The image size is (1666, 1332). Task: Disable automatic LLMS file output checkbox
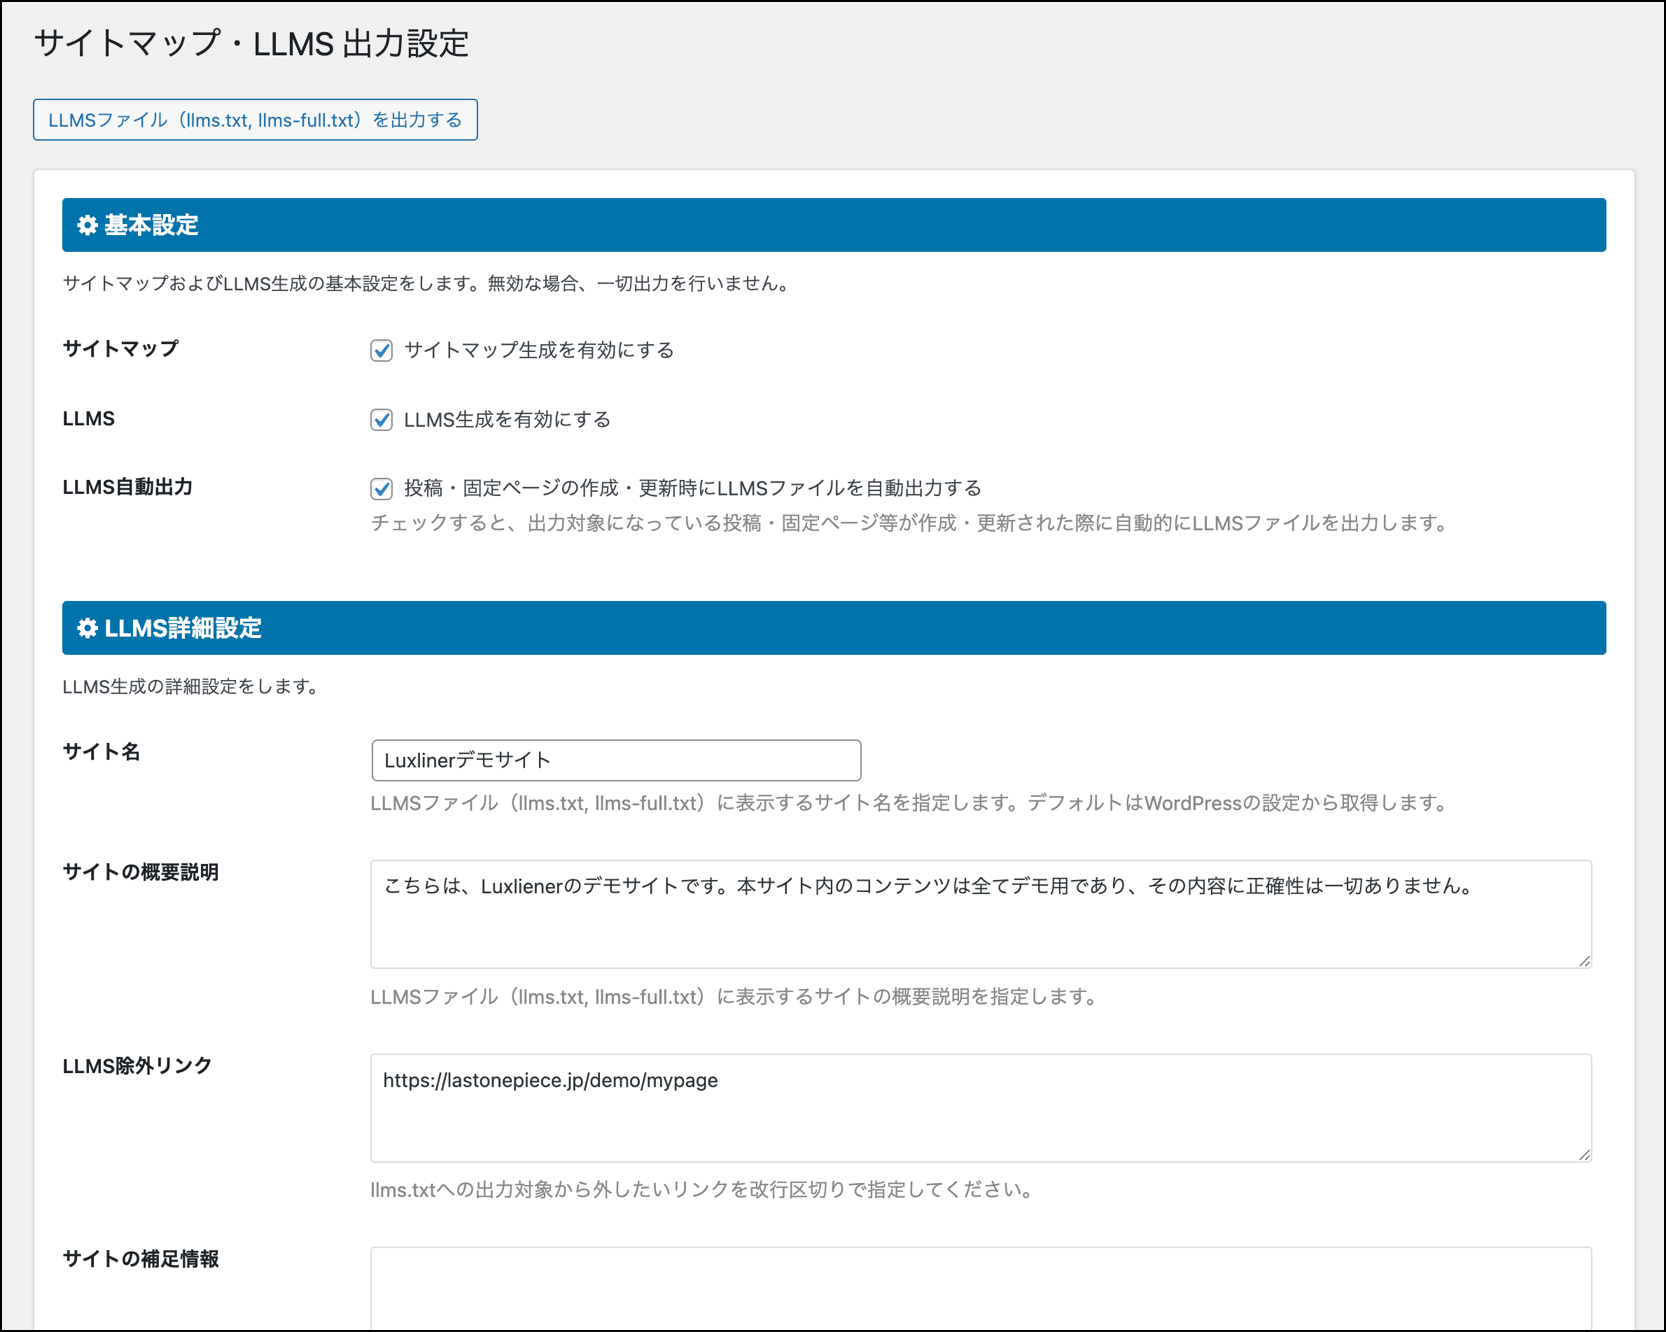381,488
